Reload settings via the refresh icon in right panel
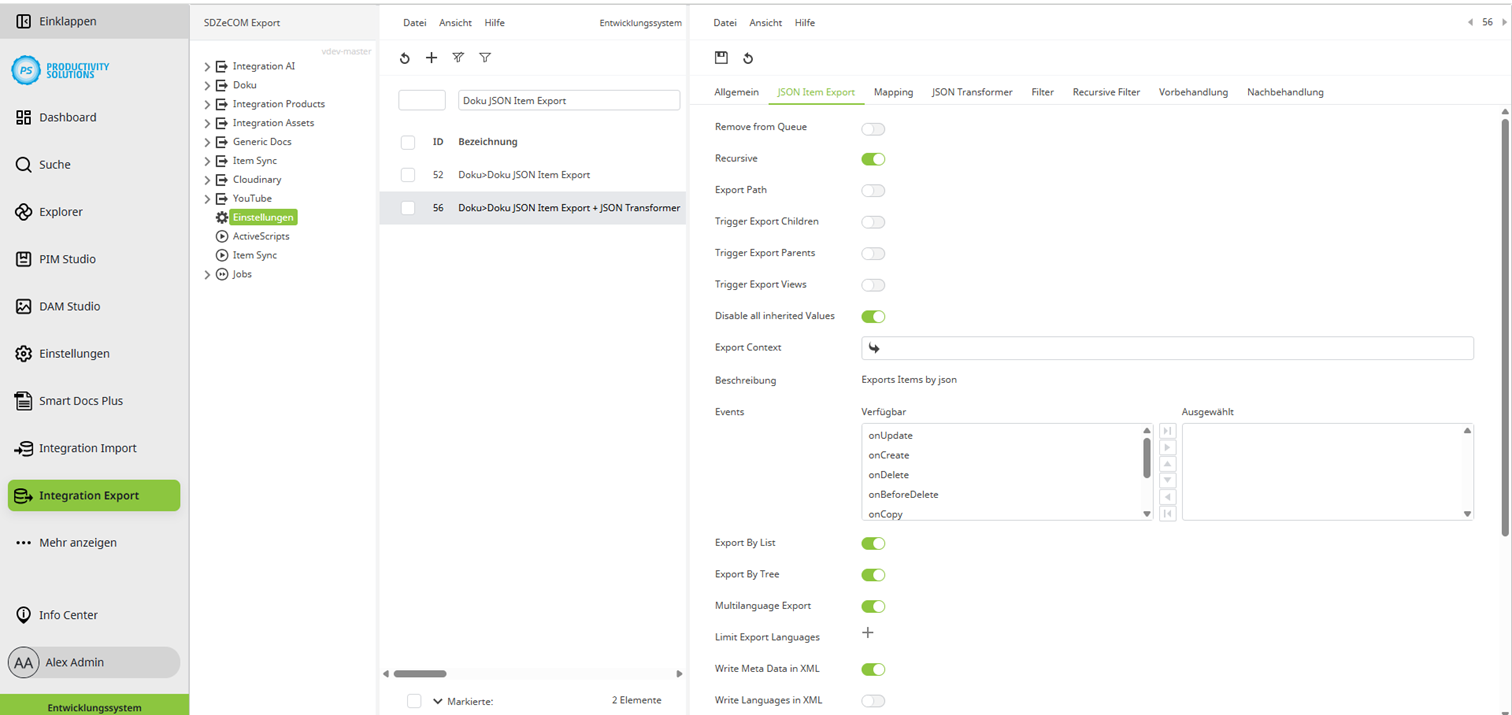 pos(748,57)
